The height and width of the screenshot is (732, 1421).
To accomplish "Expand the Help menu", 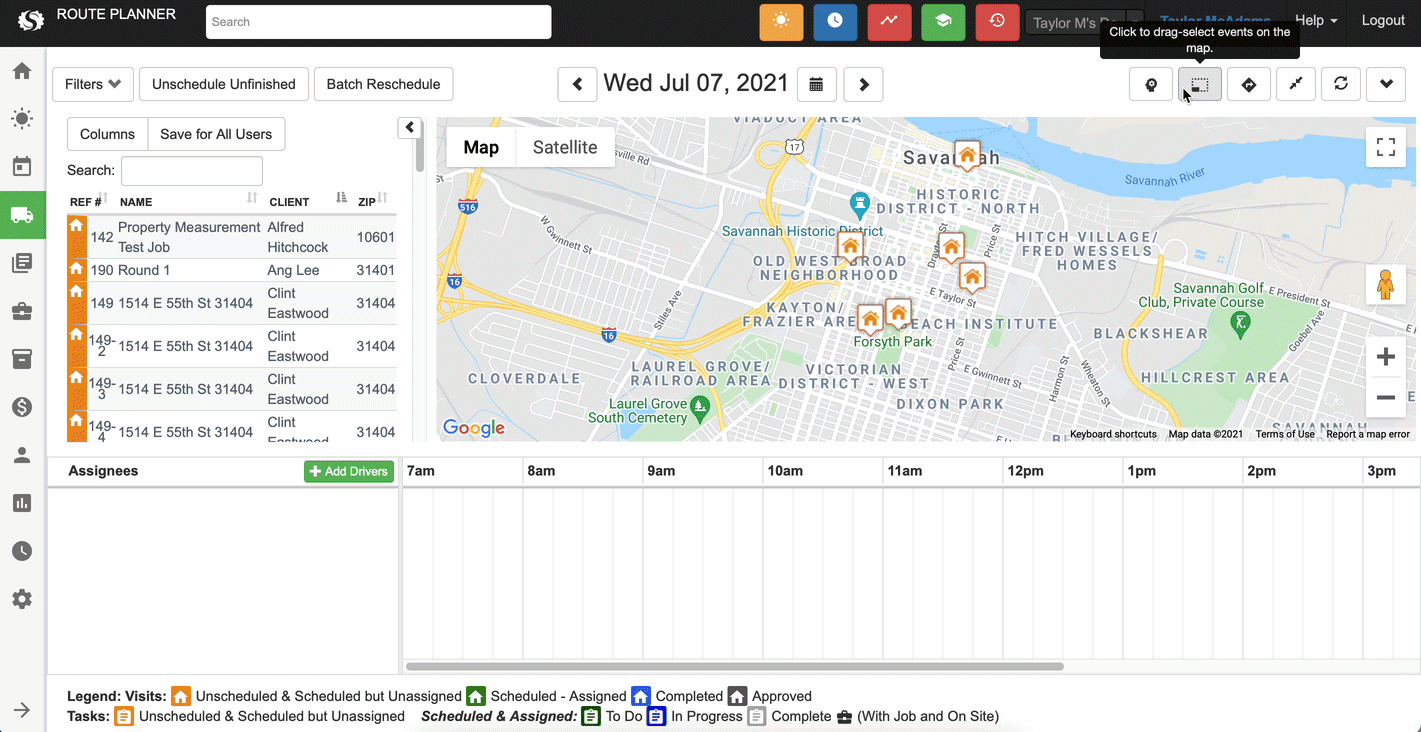I will (x=1315, y=21).
